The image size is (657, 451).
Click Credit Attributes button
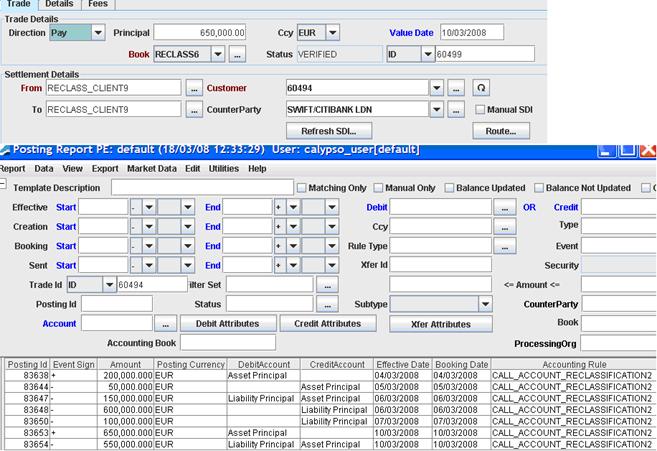(328, 324)
